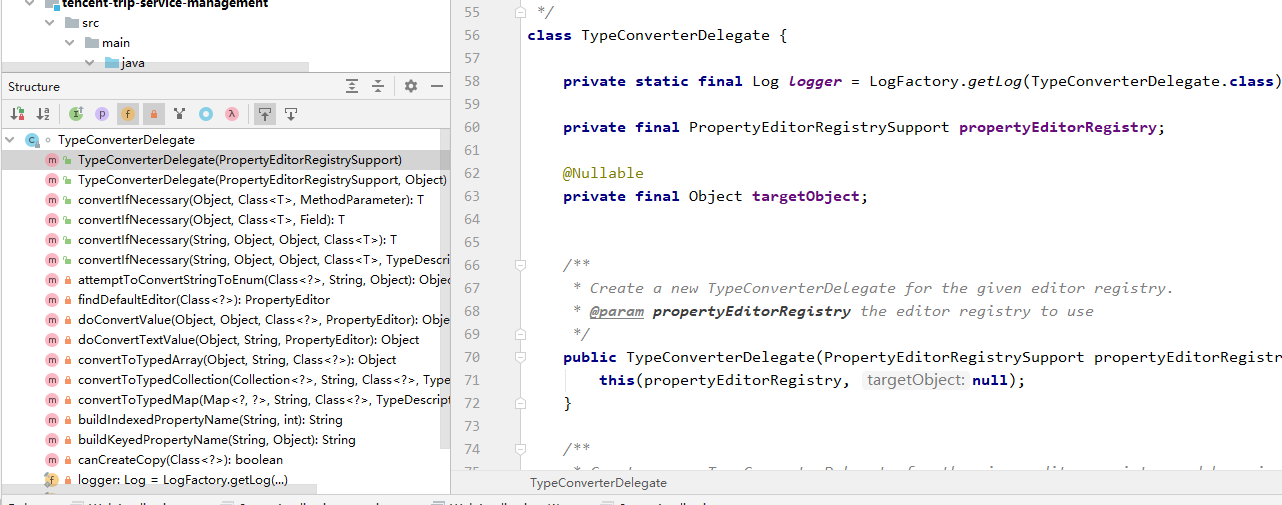Select findDefaultEditor(Class<?>) method in Structure

pos(225,300)
